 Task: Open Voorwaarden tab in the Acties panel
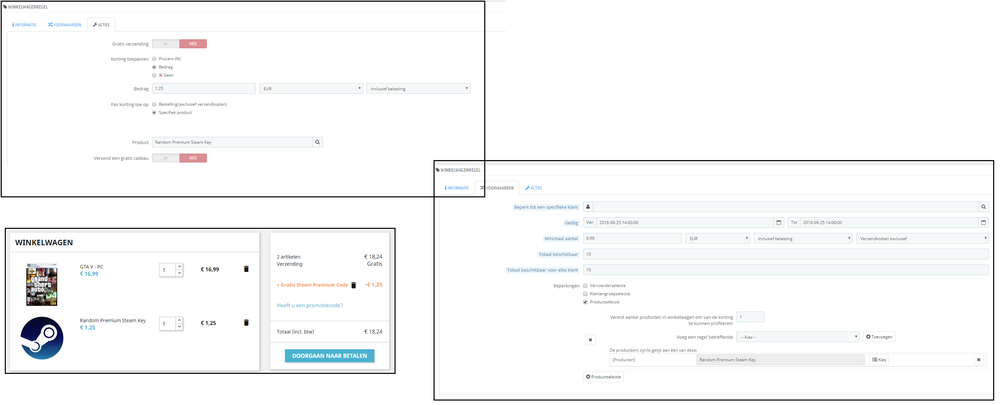coord(64,25)
